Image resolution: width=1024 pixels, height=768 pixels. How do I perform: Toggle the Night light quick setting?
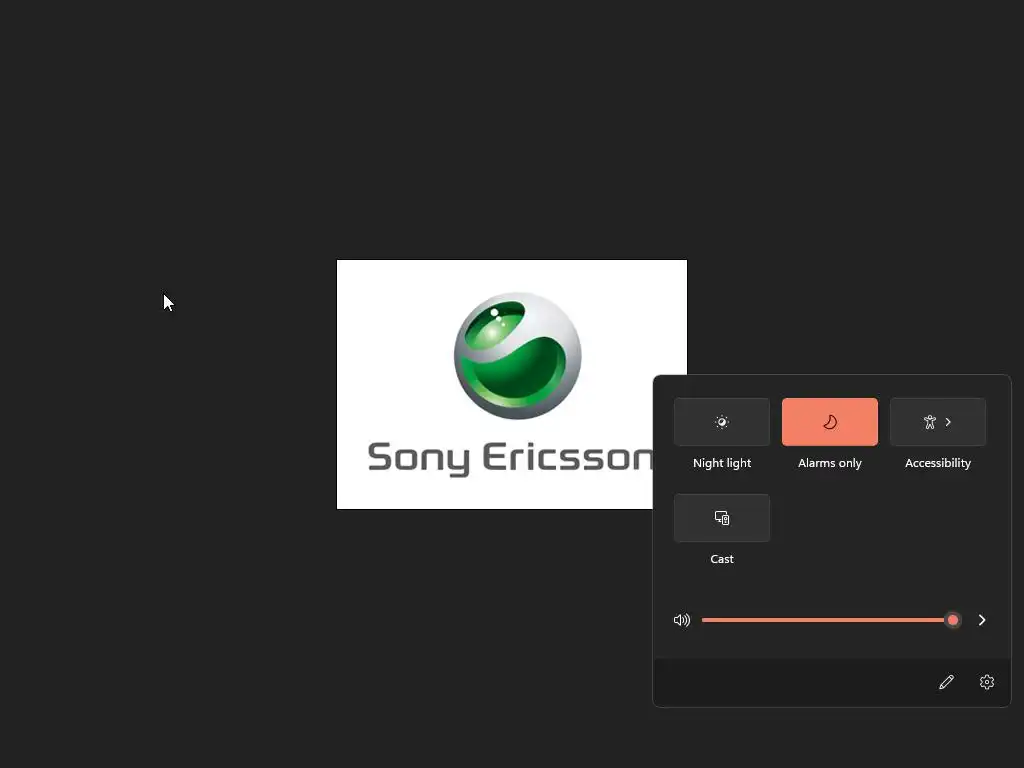pos(722,422)
